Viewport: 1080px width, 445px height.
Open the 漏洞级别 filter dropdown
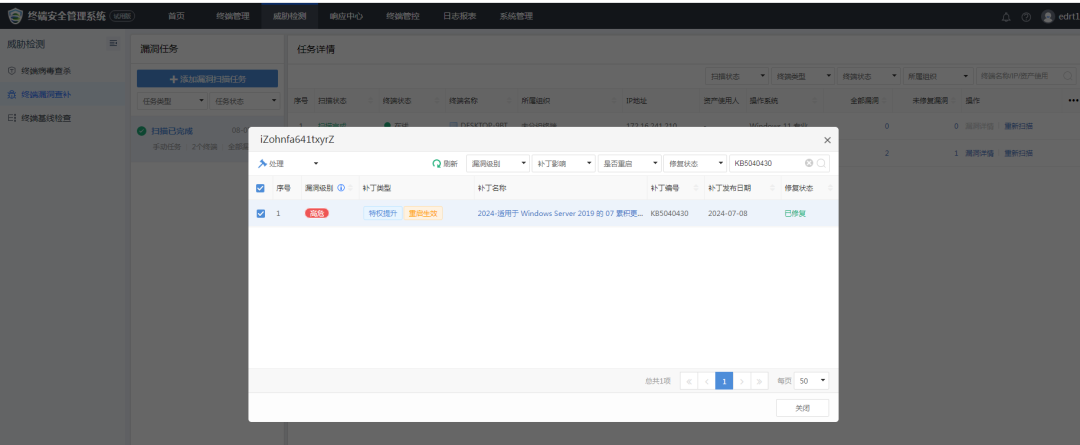pos(497,163)
